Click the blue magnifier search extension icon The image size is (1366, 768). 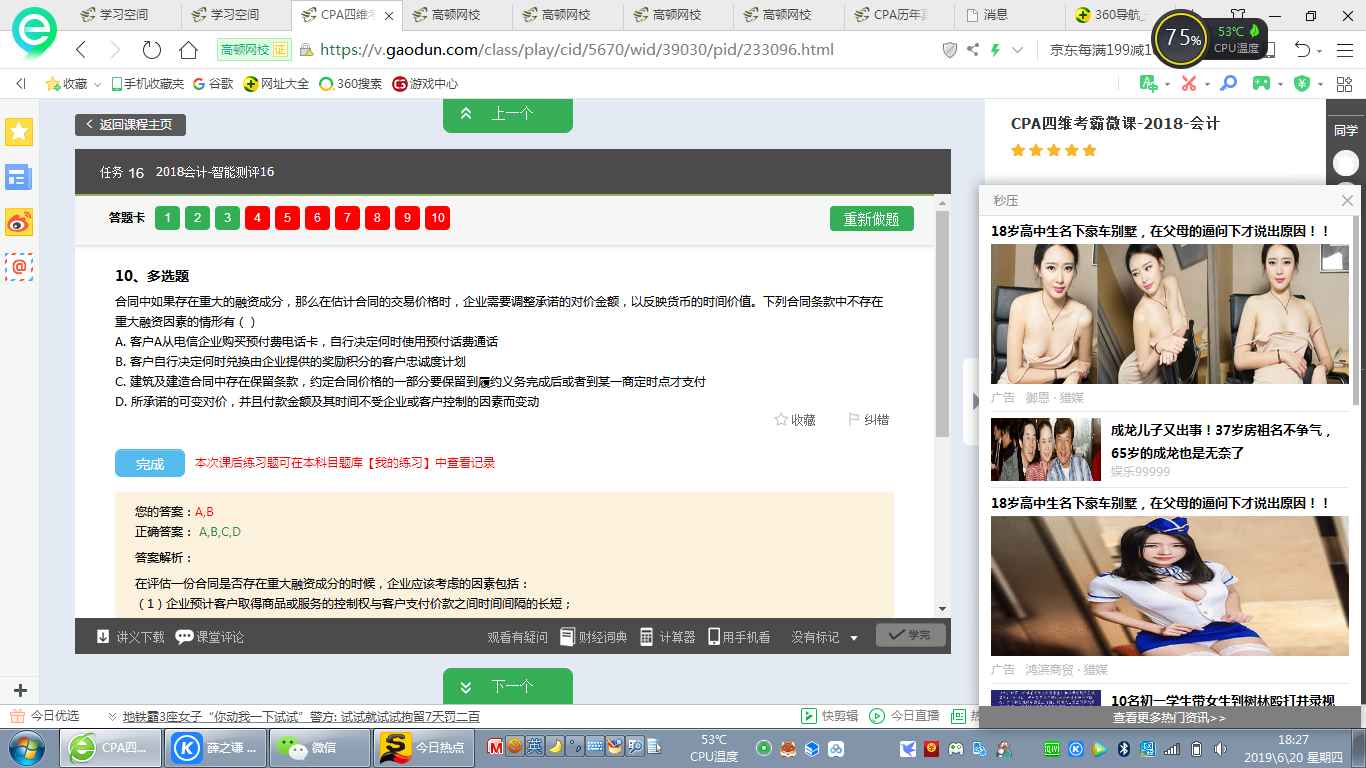pos(1229,83)
